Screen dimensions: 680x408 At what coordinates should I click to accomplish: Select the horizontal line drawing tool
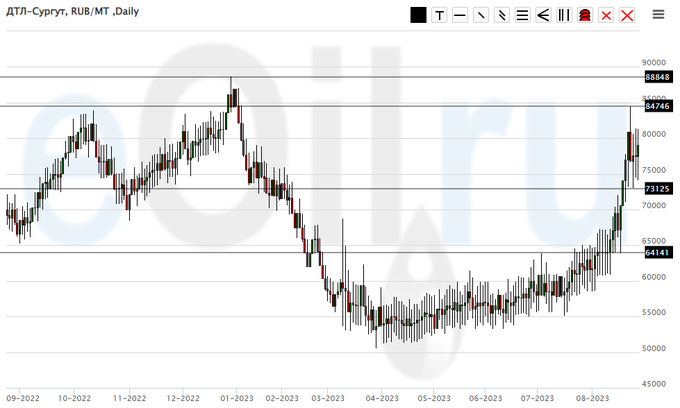point(460,15)
